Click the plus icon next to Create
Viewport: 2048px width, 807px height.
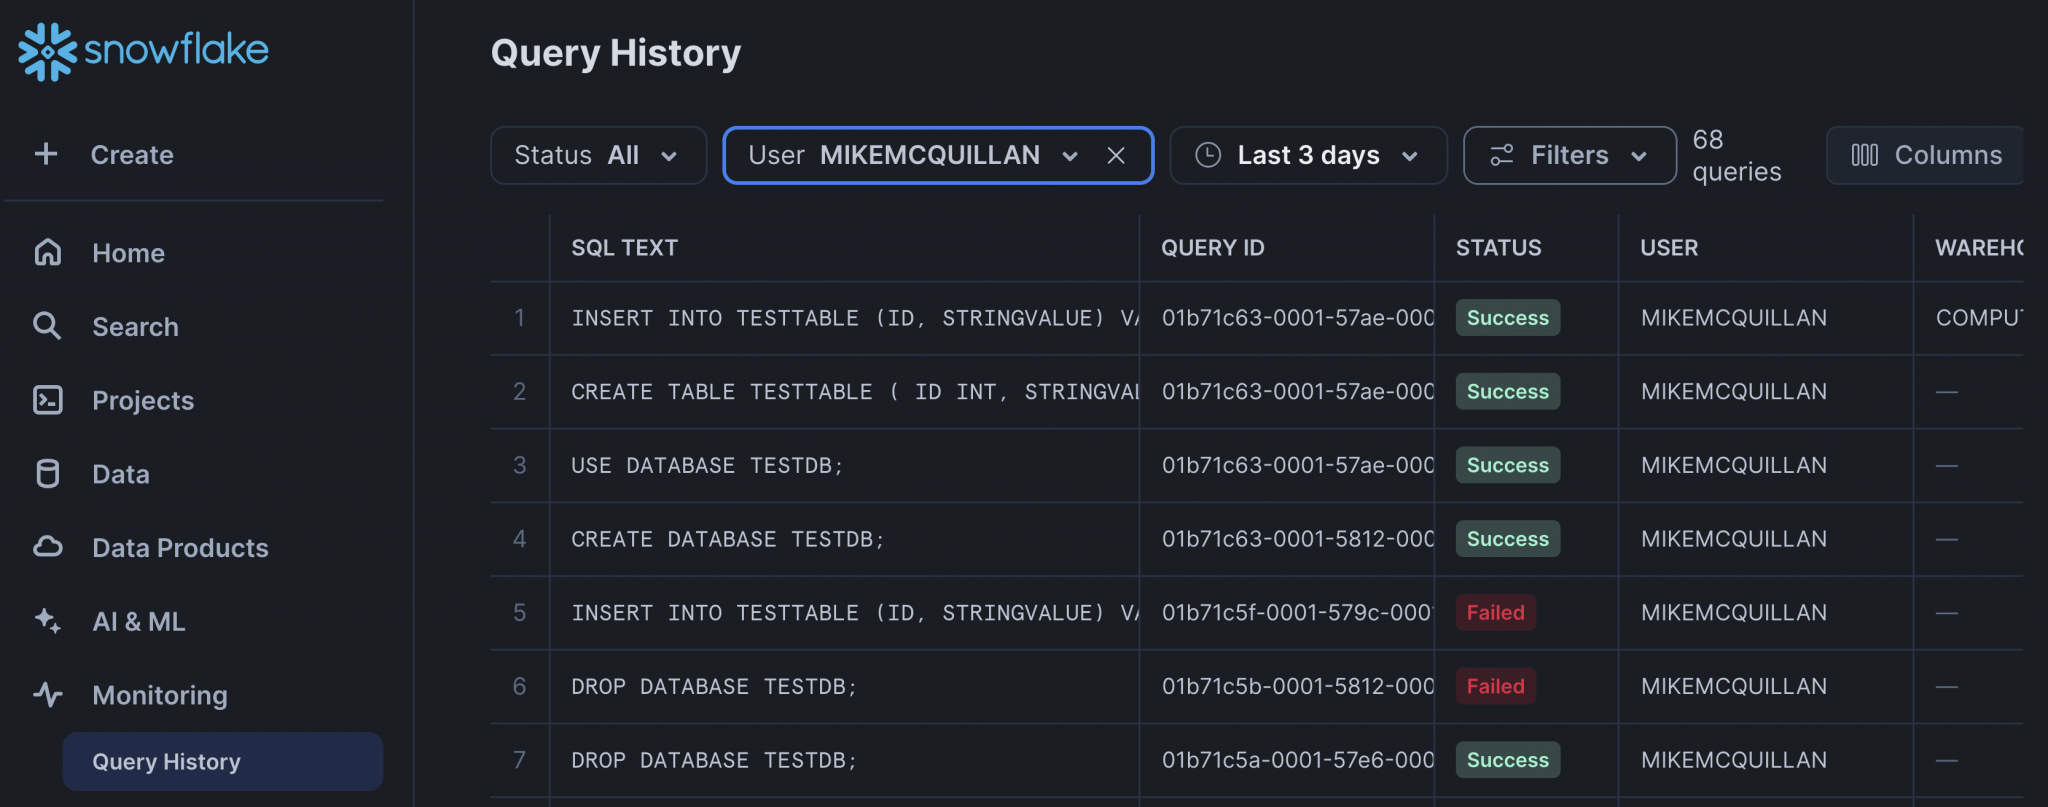46,154
